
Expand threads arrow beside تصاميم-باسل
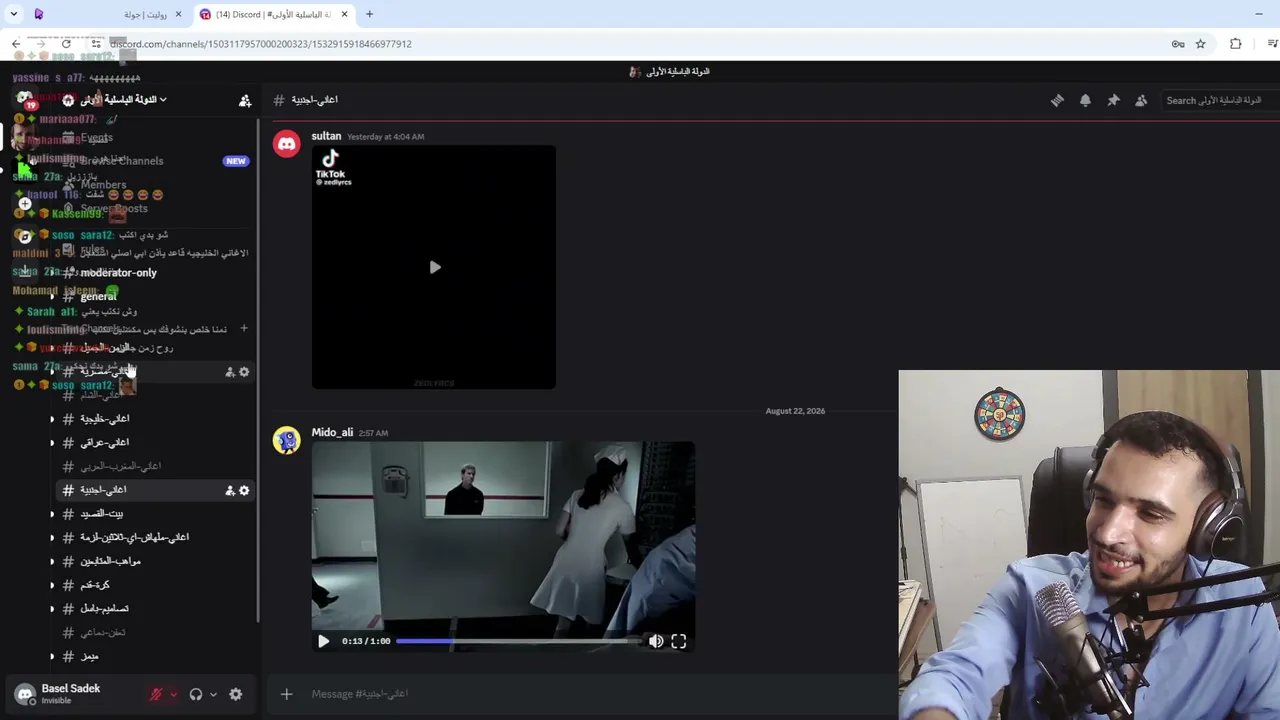click(52, 609)
